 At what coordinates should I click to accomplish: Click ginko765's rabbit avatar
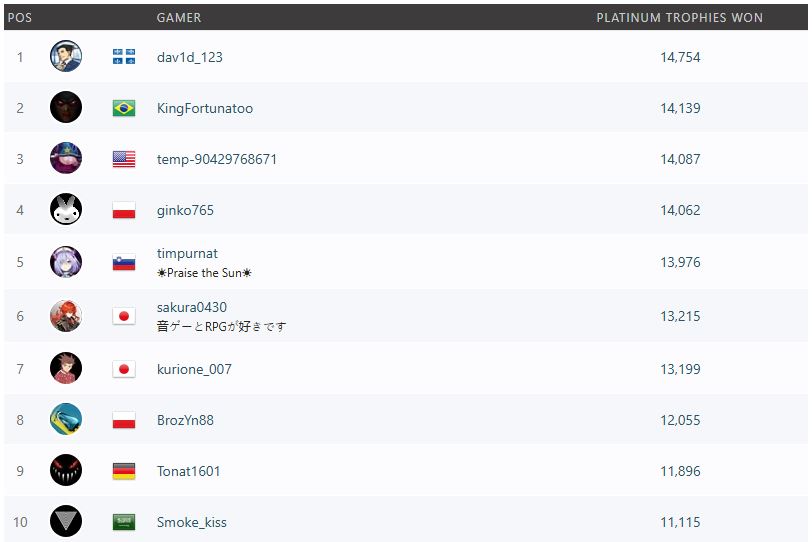tap(66, 209)
